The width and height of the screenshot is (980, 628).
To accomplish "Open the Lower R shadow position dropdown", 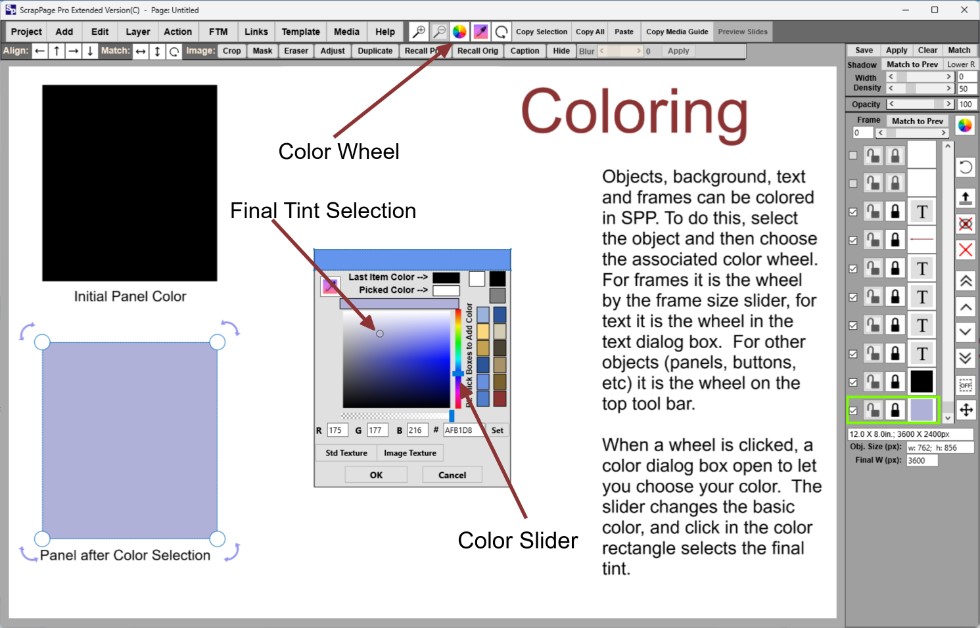I will pos(960,64).
